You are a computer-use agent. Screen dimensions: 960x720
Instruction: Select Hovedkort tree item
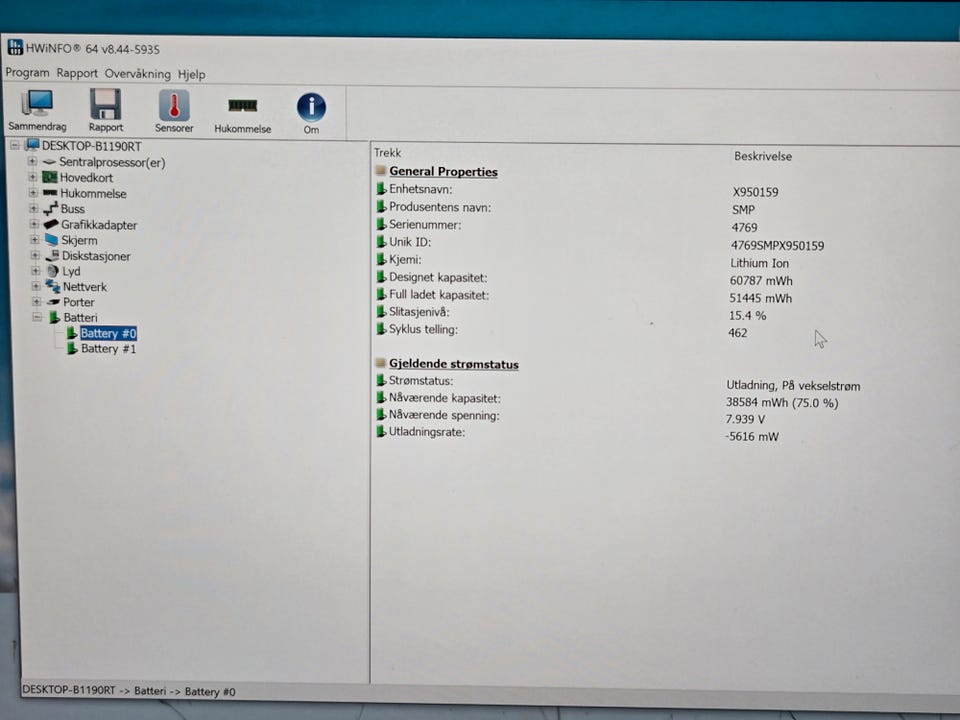click(86, 178)
